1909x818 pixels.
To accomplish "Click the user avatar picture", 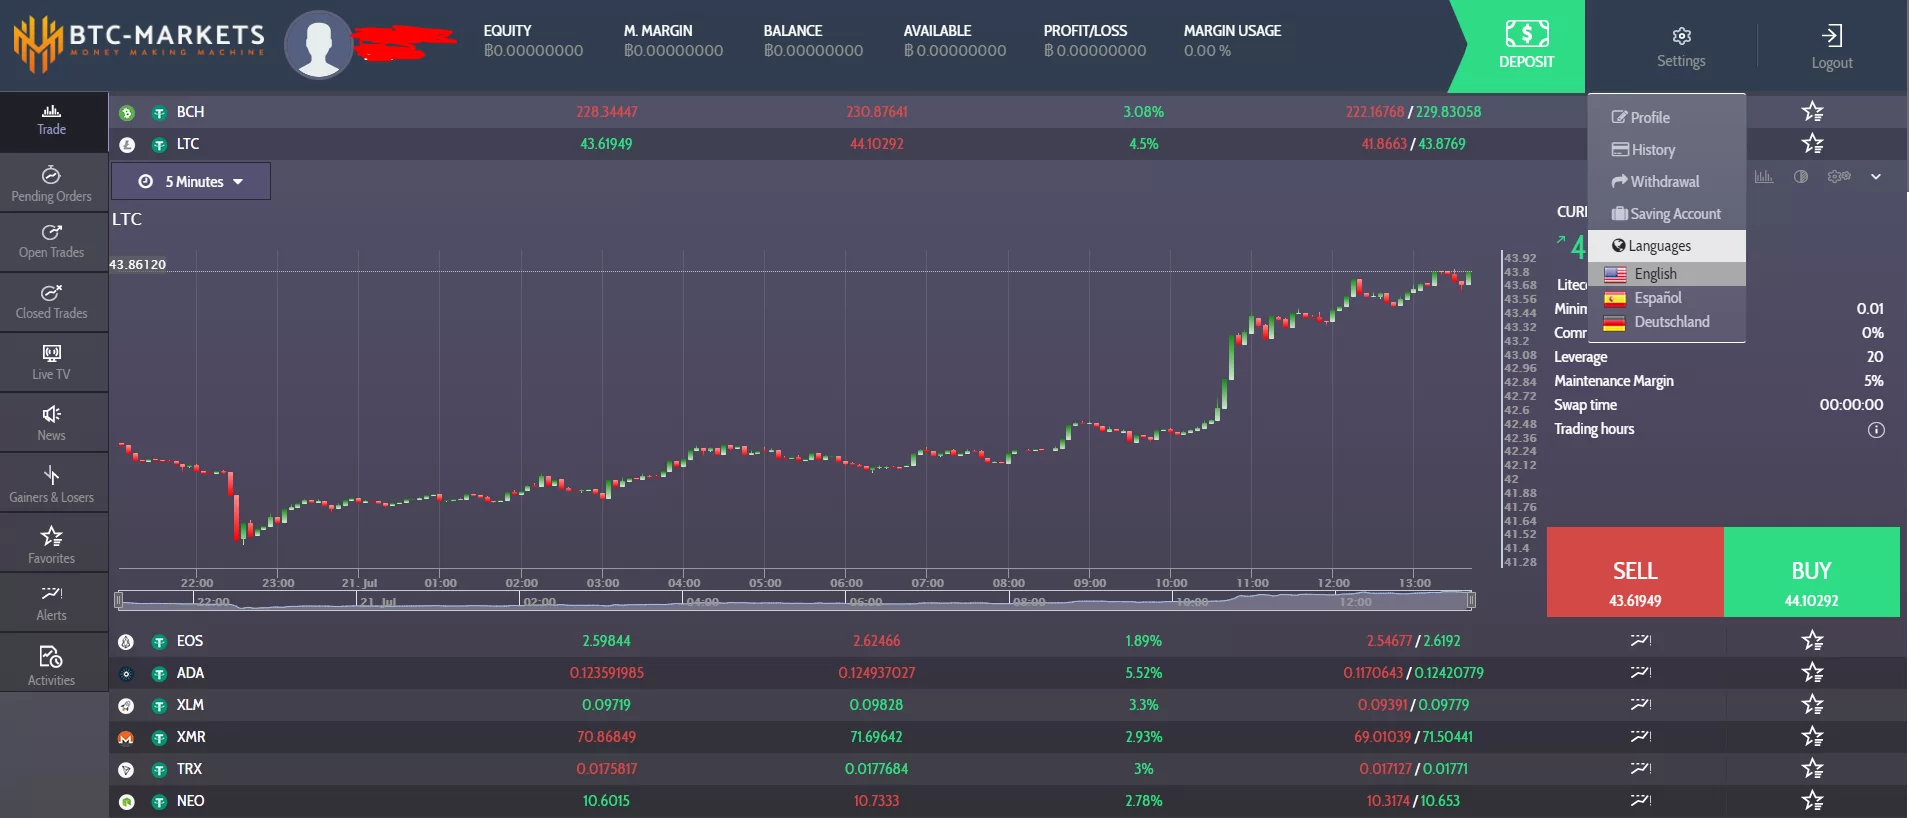I will coord(319,45).
